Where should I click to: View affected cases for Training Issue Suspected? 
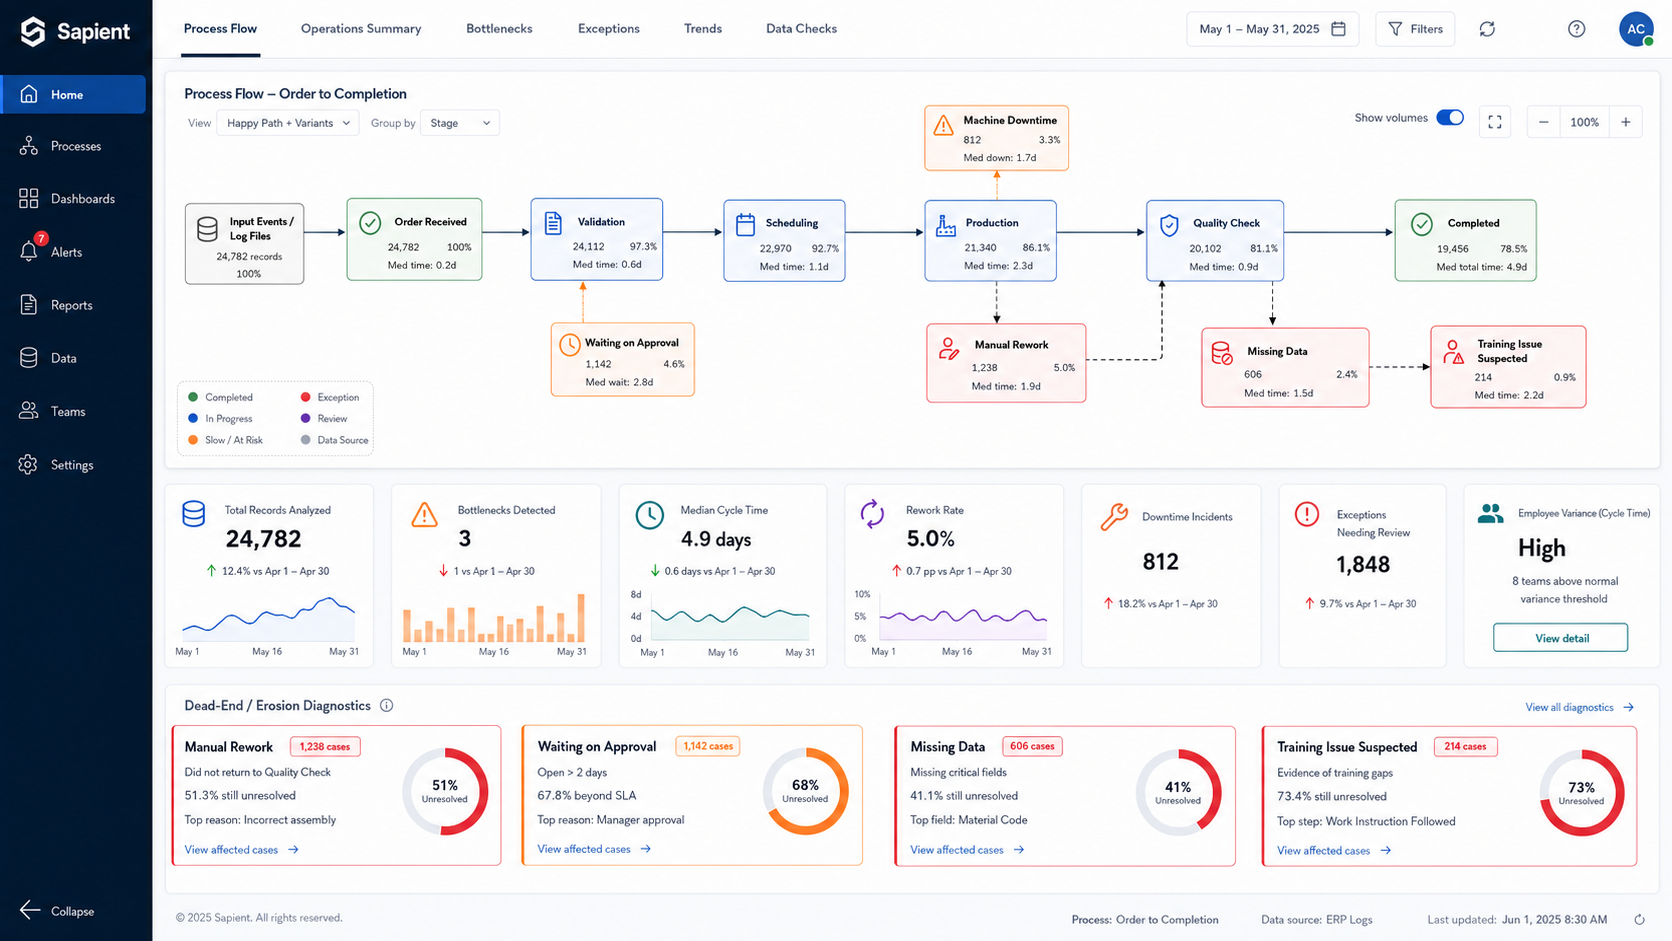point(1334,851)
